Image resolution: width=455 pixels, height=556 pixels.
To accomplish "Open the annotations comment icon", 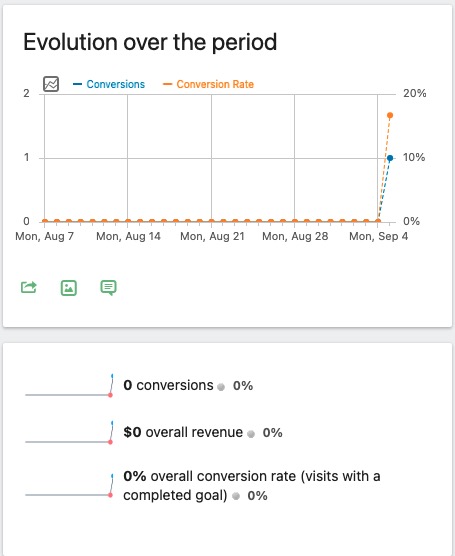I will (109, 288).
